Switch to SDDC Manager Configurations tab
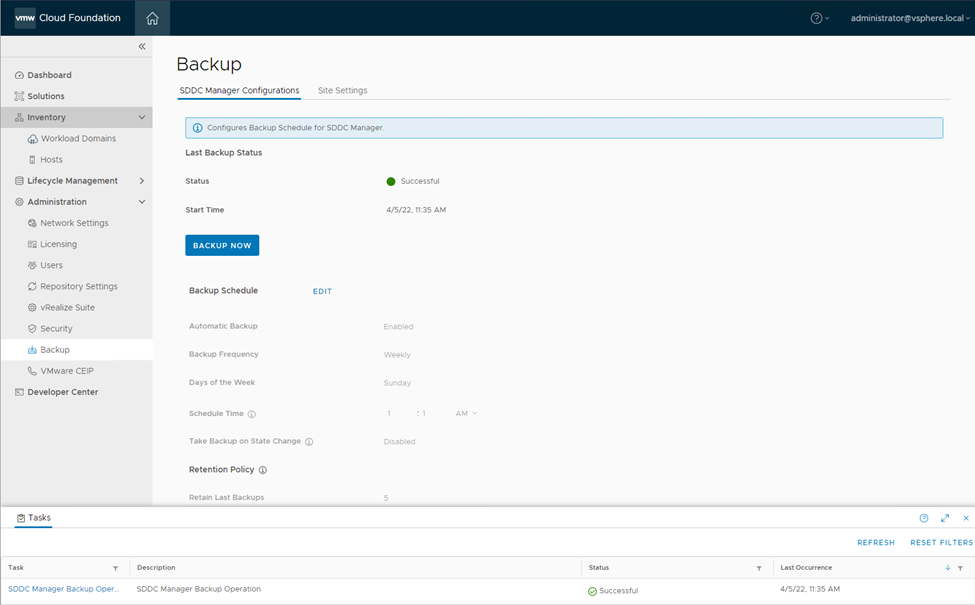 239,91
